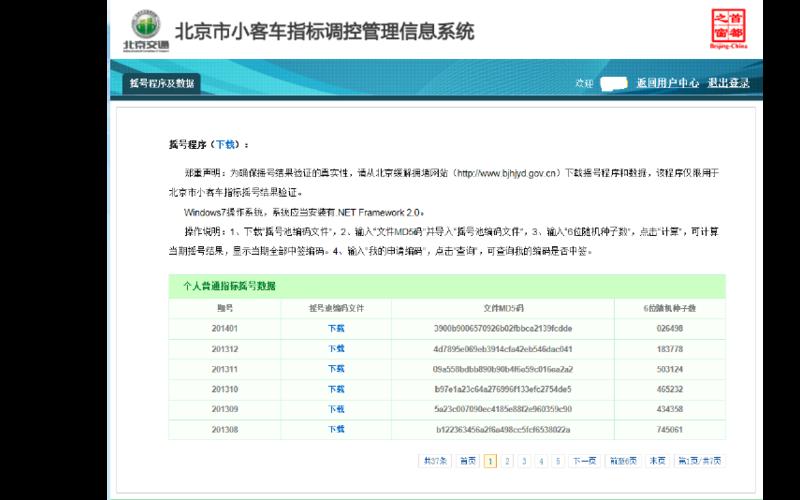Image resolution: width=800 pixels, height=500 pixels.
Task: Go to 下一页 next page
Action: point(584,461)
